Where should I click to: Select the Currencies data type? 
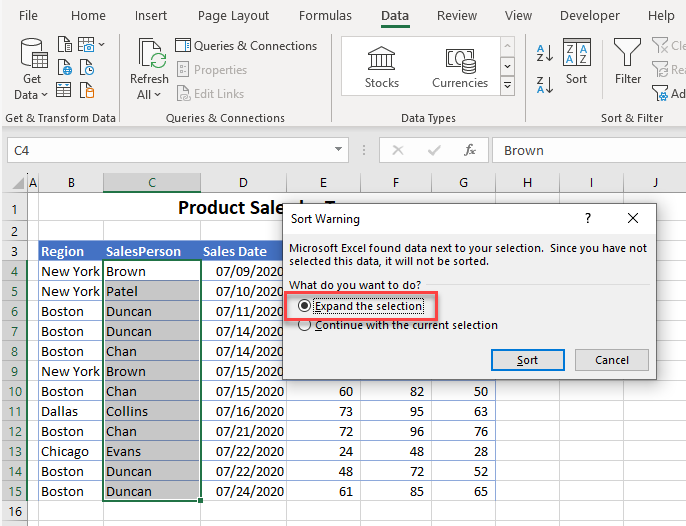click(459, 66)
